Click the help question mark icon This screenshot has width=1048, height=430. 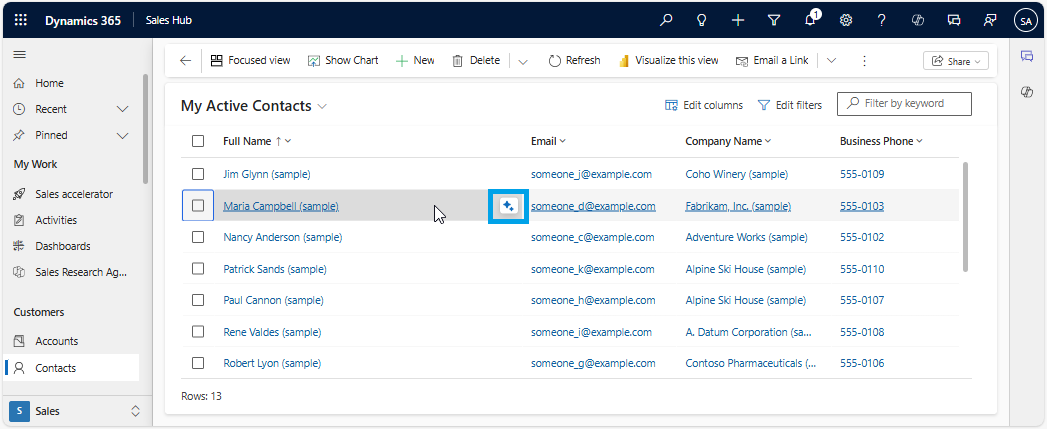[x=881, y=19]
